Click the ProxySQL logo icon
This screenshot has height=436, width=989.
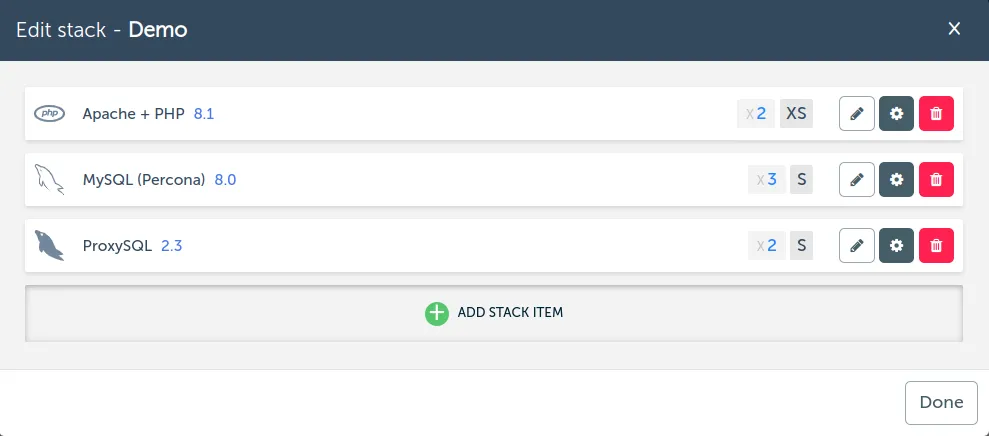click(x=49, y=246)
